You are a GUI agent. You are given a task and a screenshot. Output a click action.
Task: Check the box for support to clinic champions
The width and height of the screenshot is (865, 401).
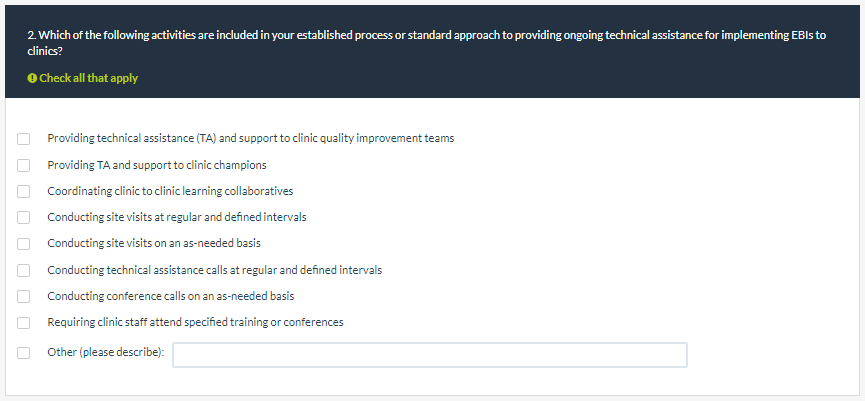pos(24,165)
